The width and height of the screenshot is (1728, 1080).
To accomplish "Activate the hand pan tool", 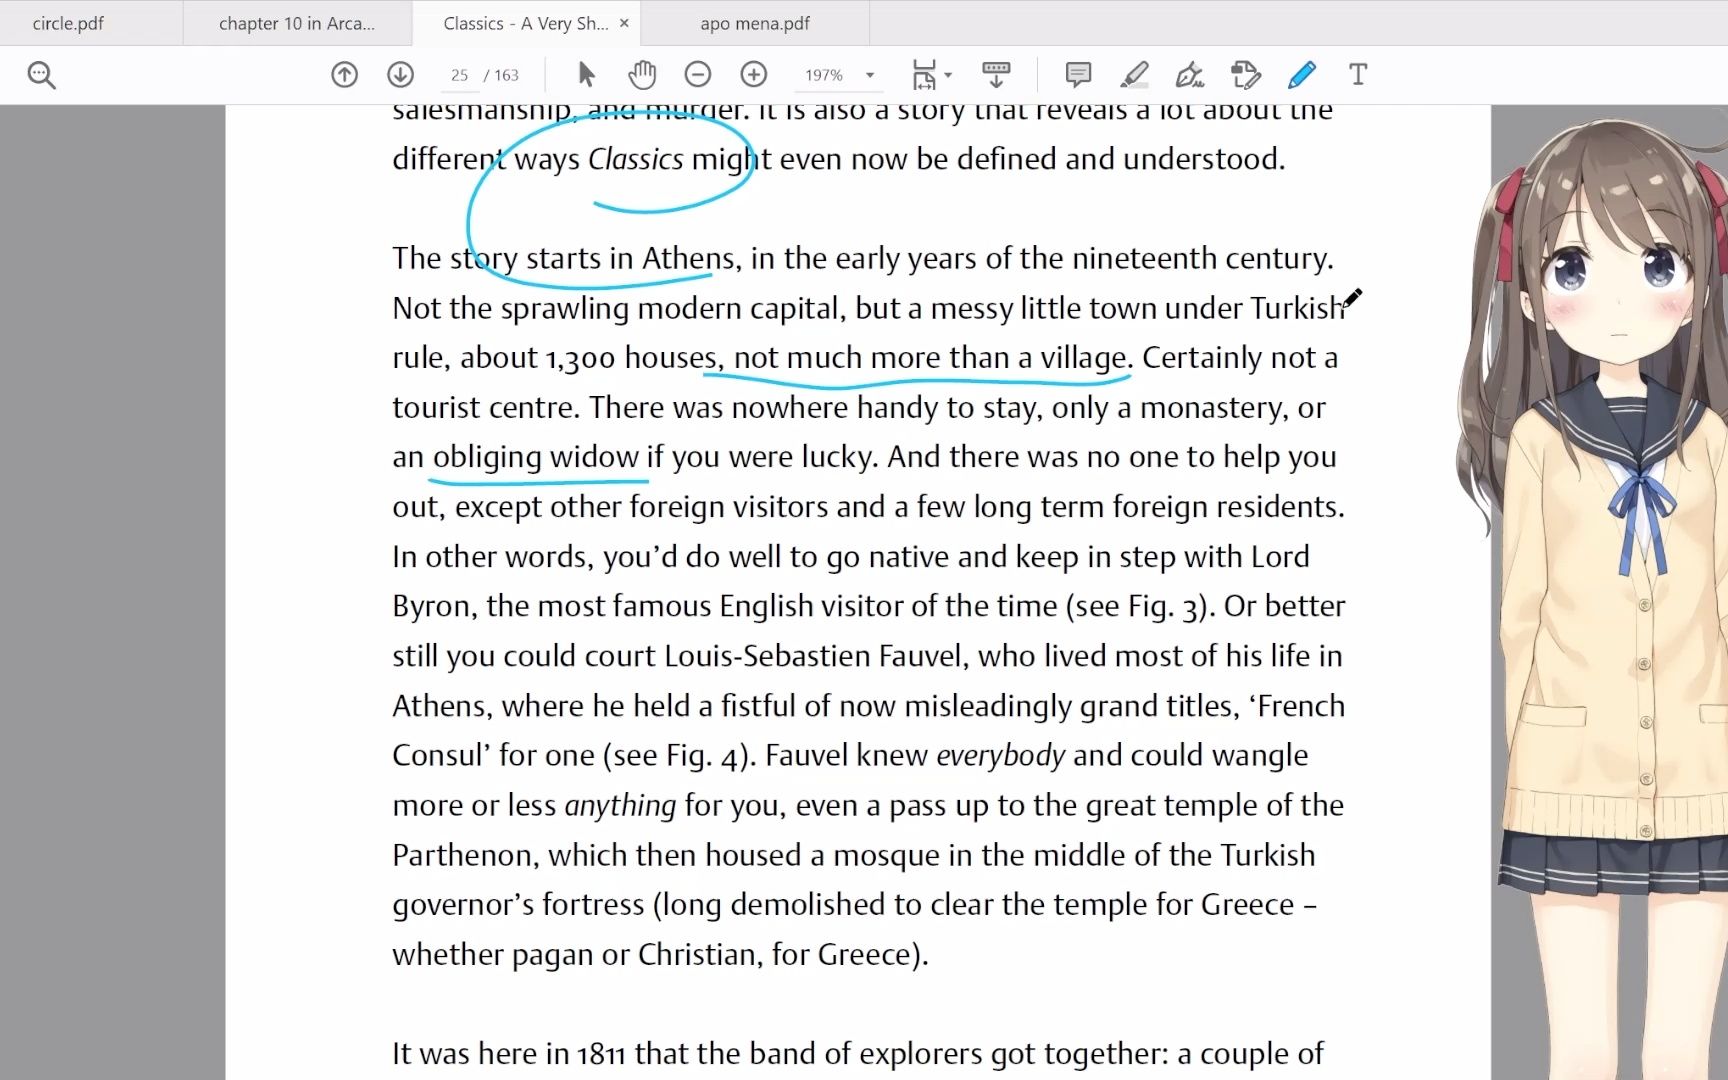I will [x=642, y=75].
